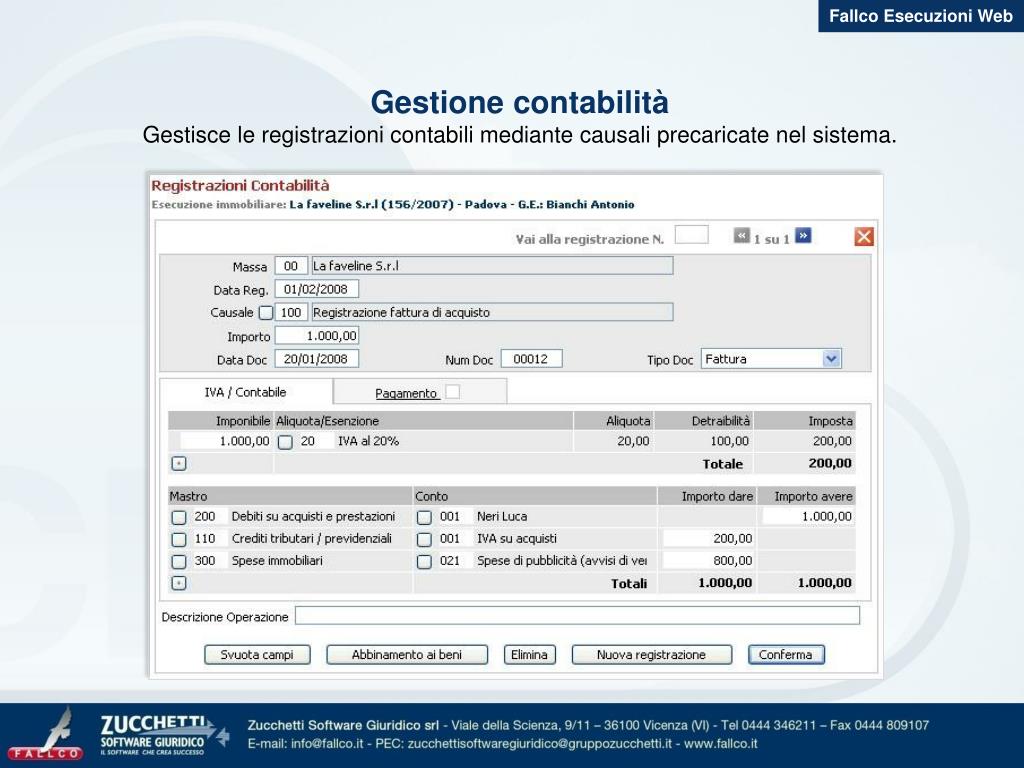Toggle checkbox beside Conto IVA su acquisti

424,539
